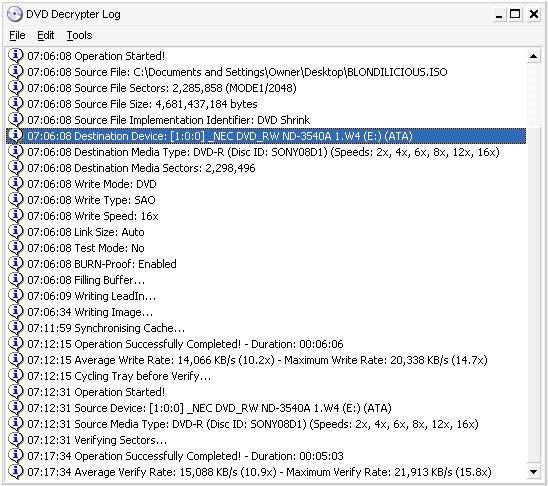Screen dimensions: 548x486
Task: Maximize the DVD Decrypter Log window
Action: click(515, 14)
